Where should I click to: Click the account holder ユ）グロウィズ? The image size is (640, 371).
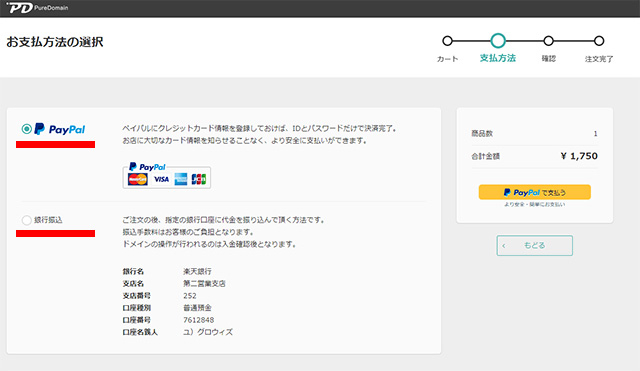(x=208, y=332)
